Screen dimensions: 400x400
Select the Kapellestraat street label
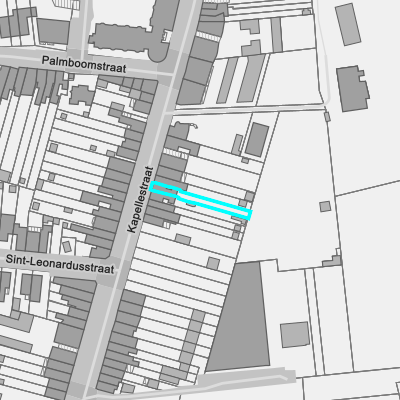(140, 200)
